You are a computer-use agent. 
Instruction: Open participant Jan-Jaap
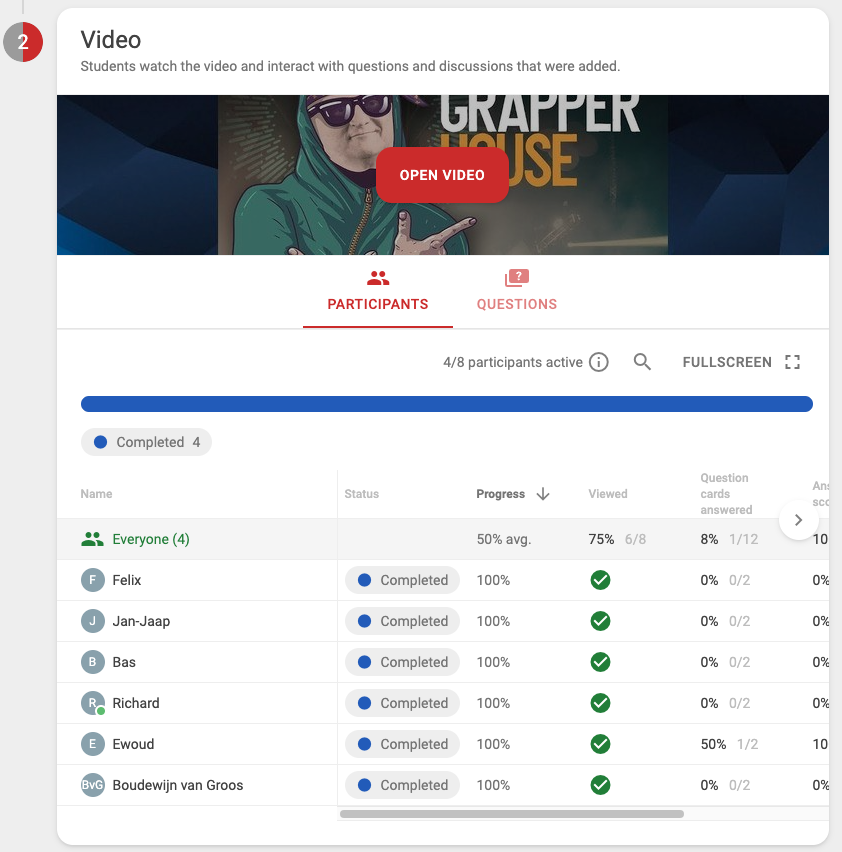(x=141, y=621)
